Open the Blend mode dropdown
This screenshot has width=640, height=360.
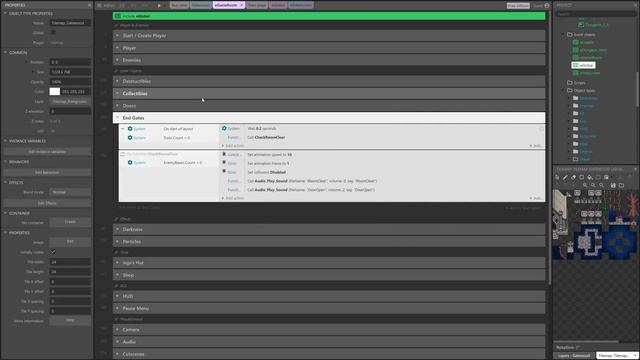tap(70, 192)
